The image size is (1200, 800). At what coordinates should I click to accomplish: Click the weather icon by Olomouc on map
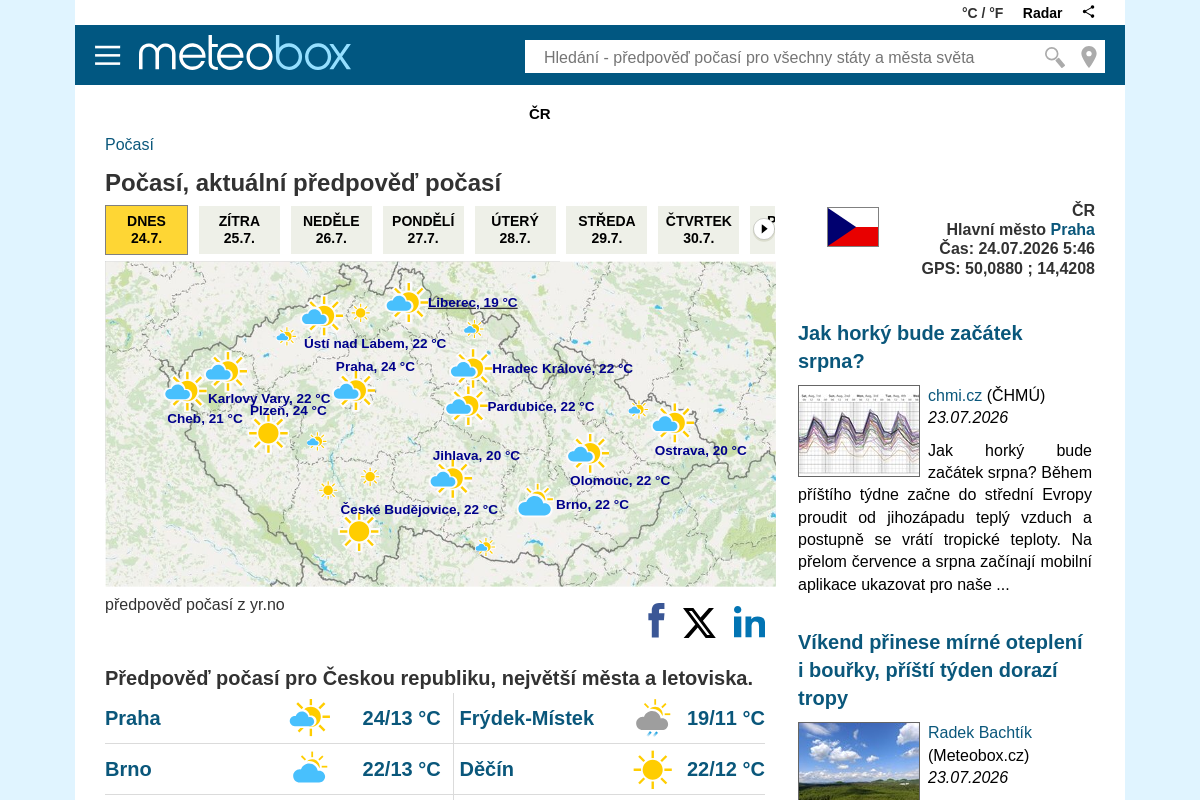[x=588, y=453]
